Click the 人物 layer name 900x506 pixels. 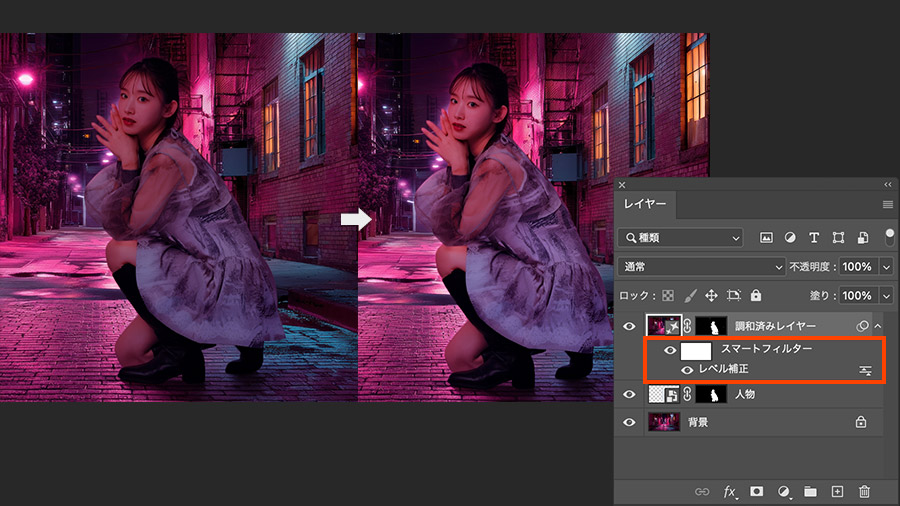(x=745, y=394)
